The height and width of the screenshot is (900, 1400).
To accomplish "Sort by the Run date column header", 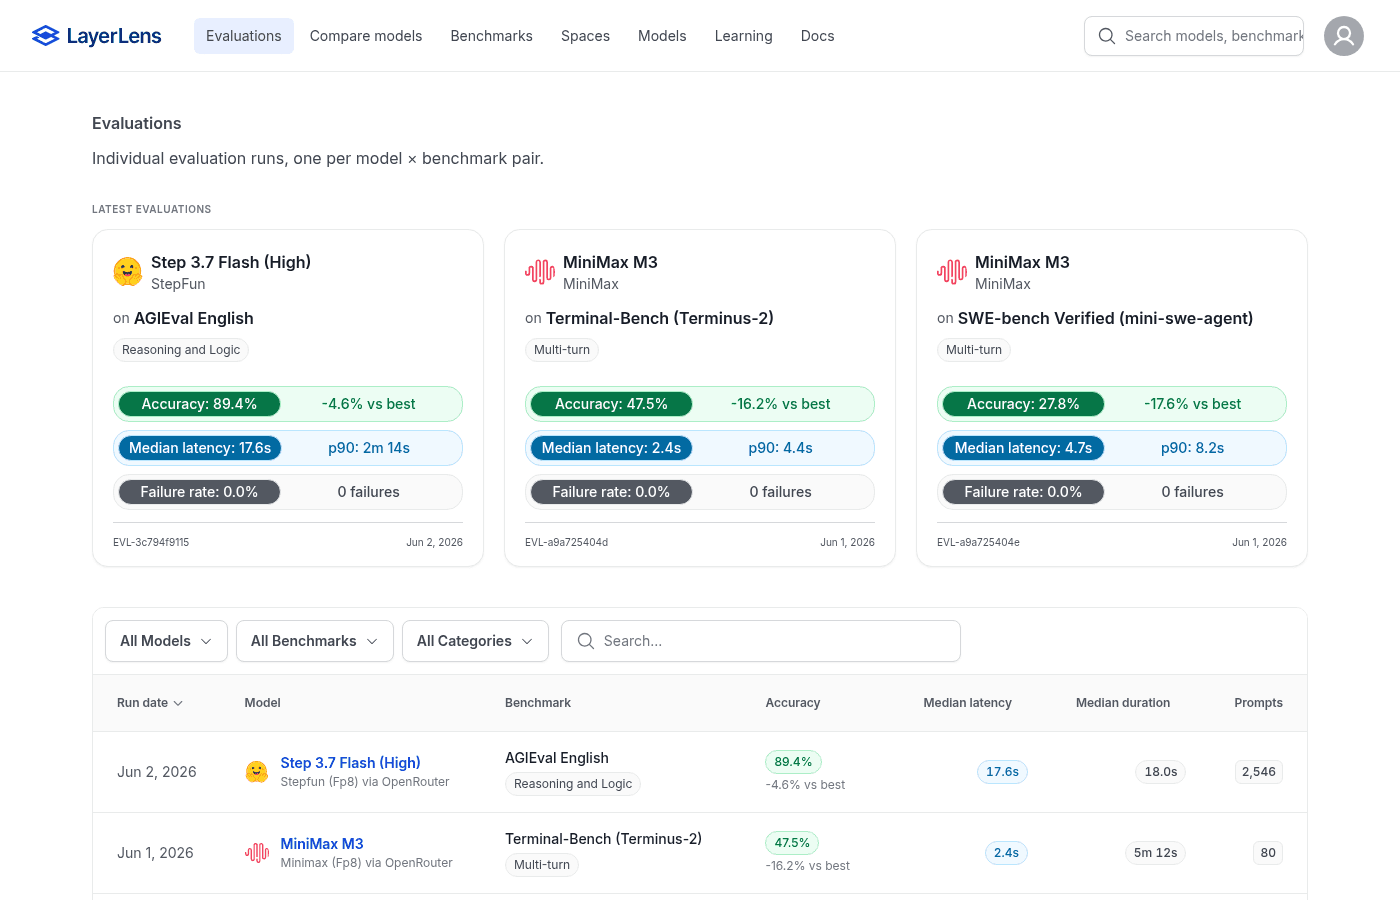I will pyautogui.click(x=150, y=703).
